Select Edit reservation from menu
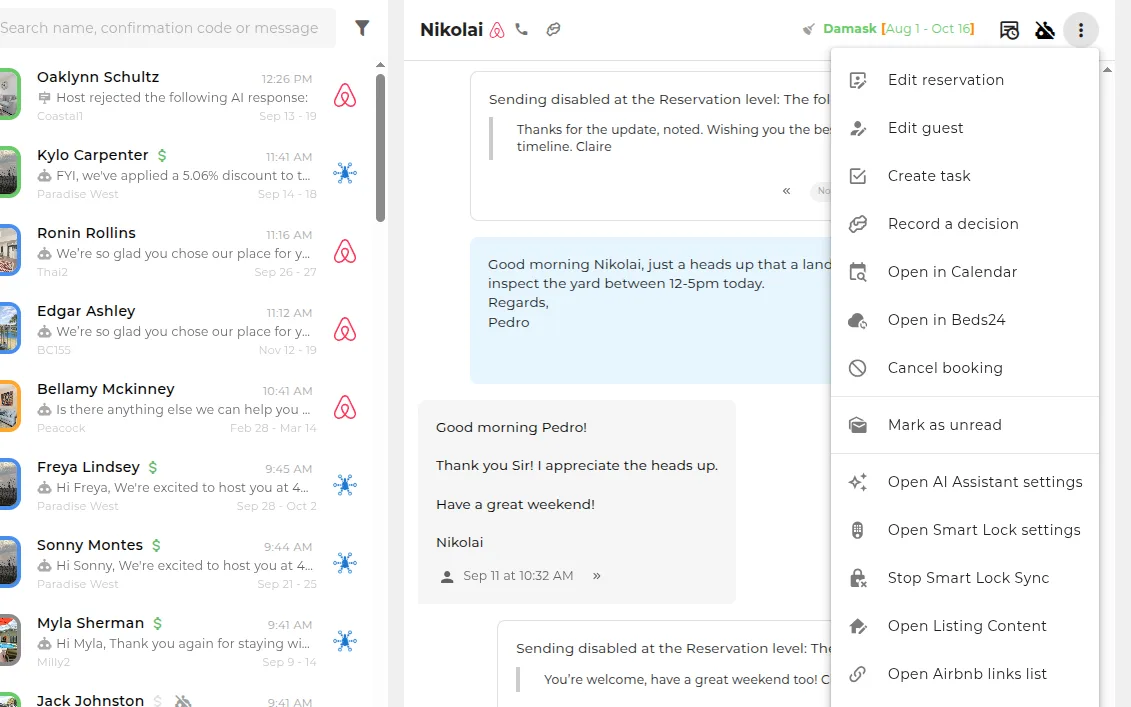 click(x=964, y=80)
